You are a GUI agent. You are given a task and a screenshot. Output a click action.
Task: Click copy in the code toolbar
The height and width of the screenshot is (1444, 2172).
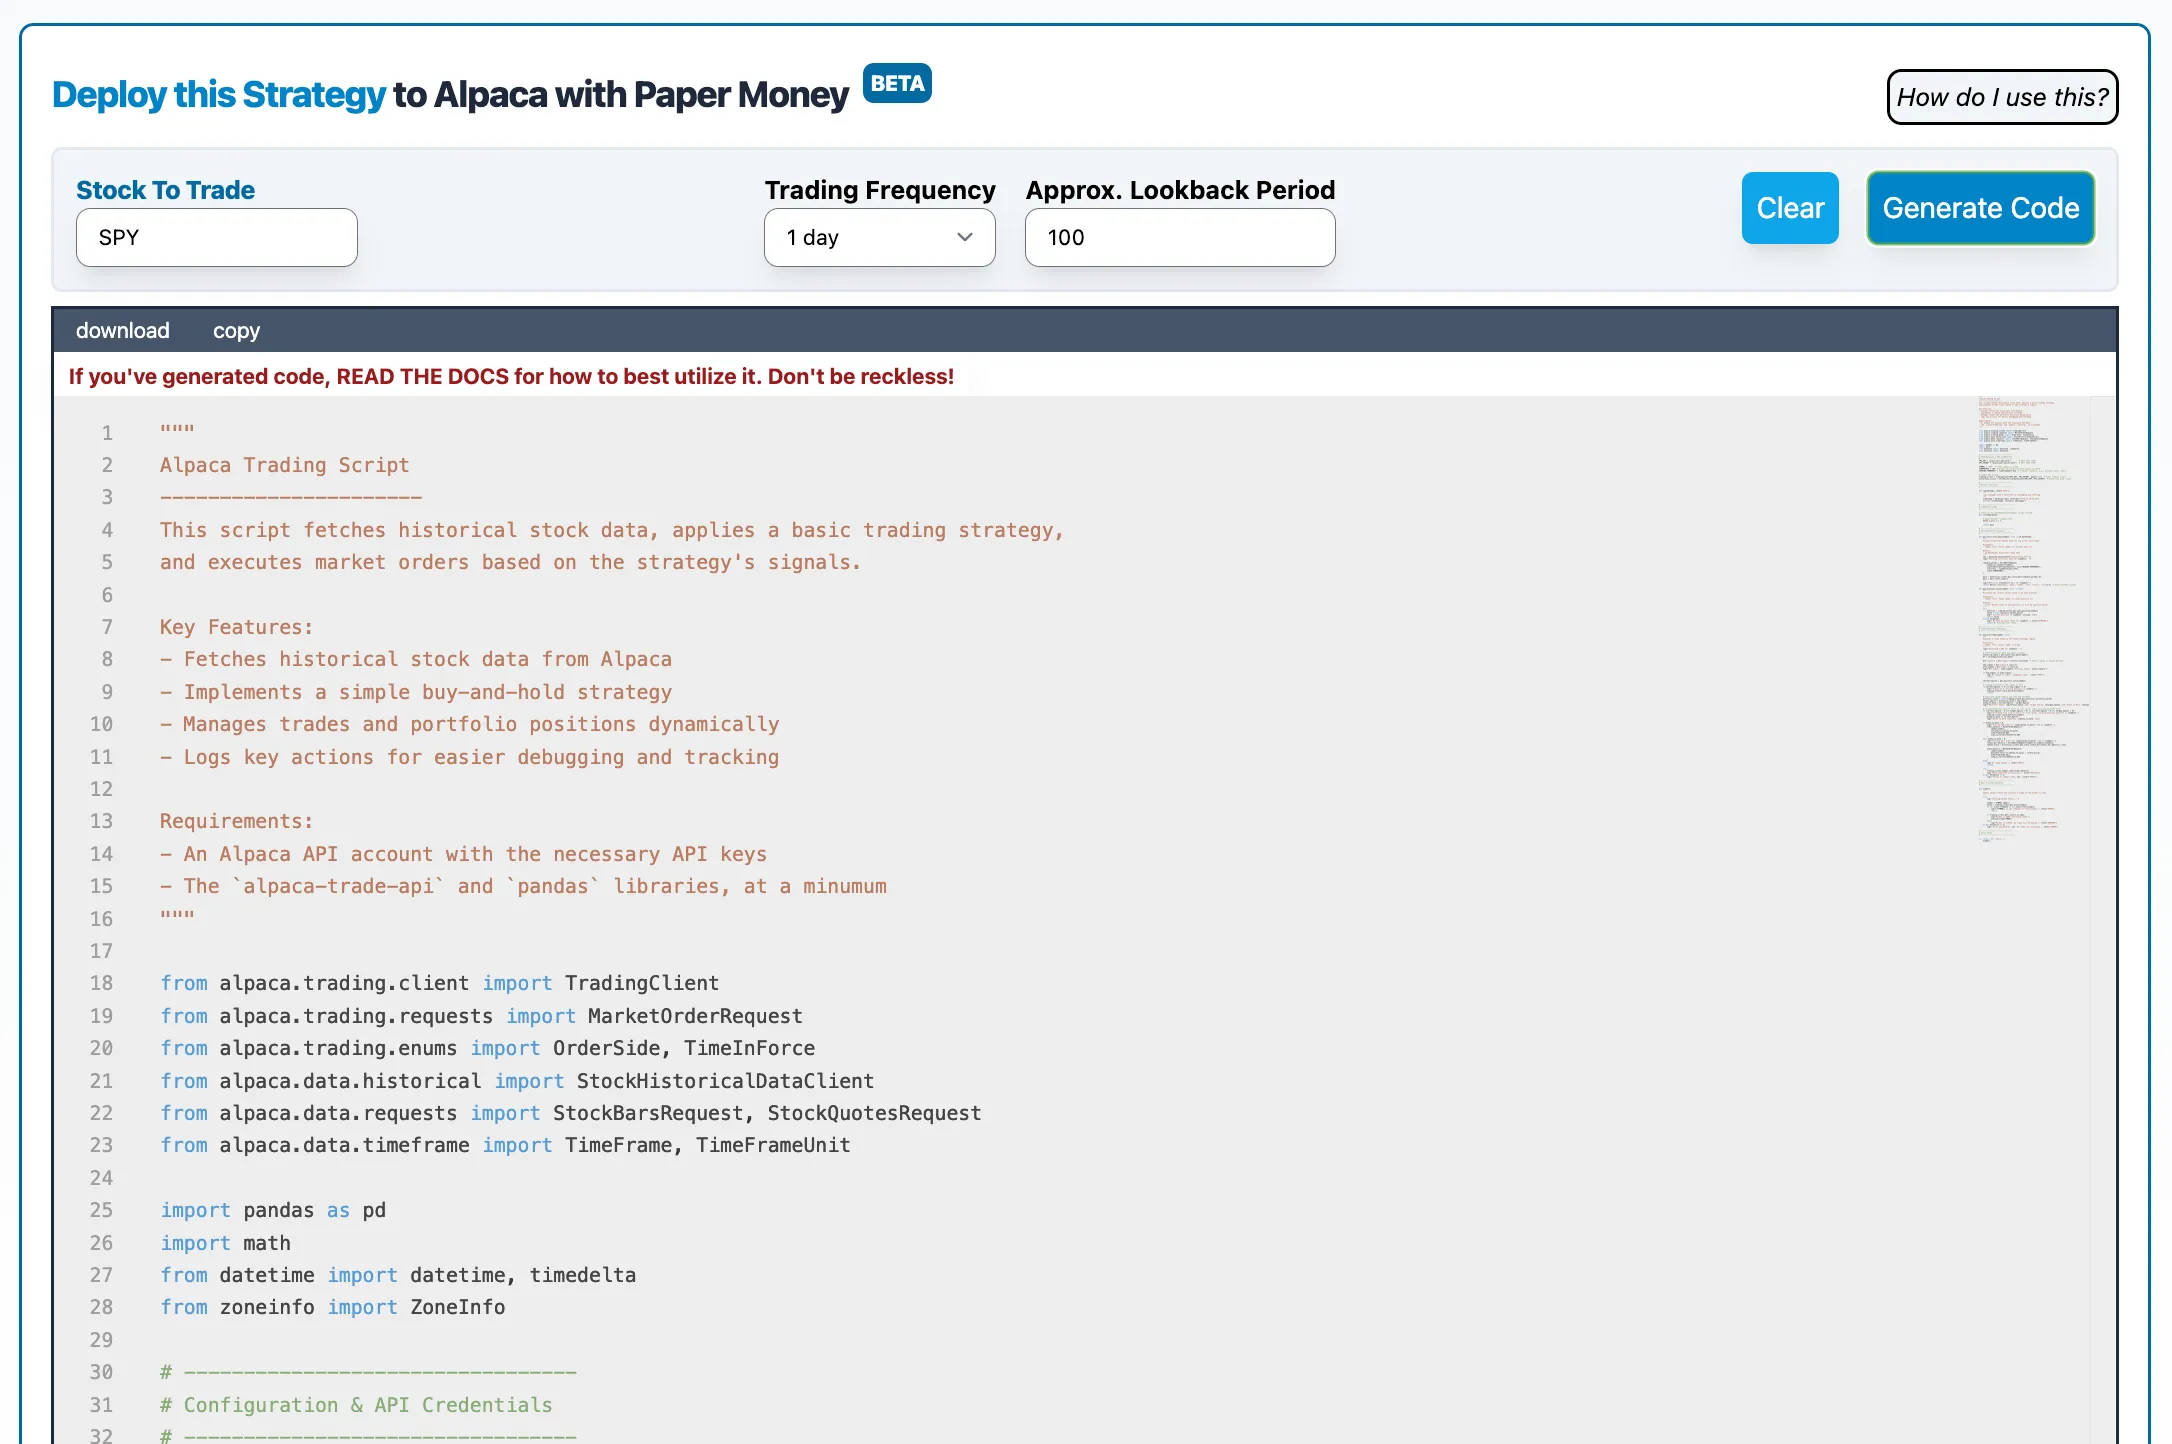pos(236,331)
